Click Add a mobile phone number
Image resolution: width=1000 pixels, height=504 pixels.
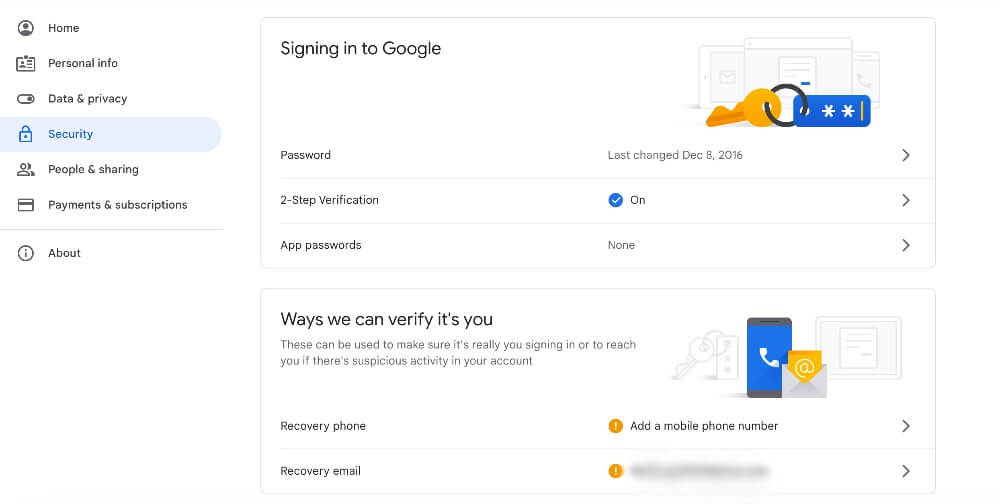coord(704,426)
